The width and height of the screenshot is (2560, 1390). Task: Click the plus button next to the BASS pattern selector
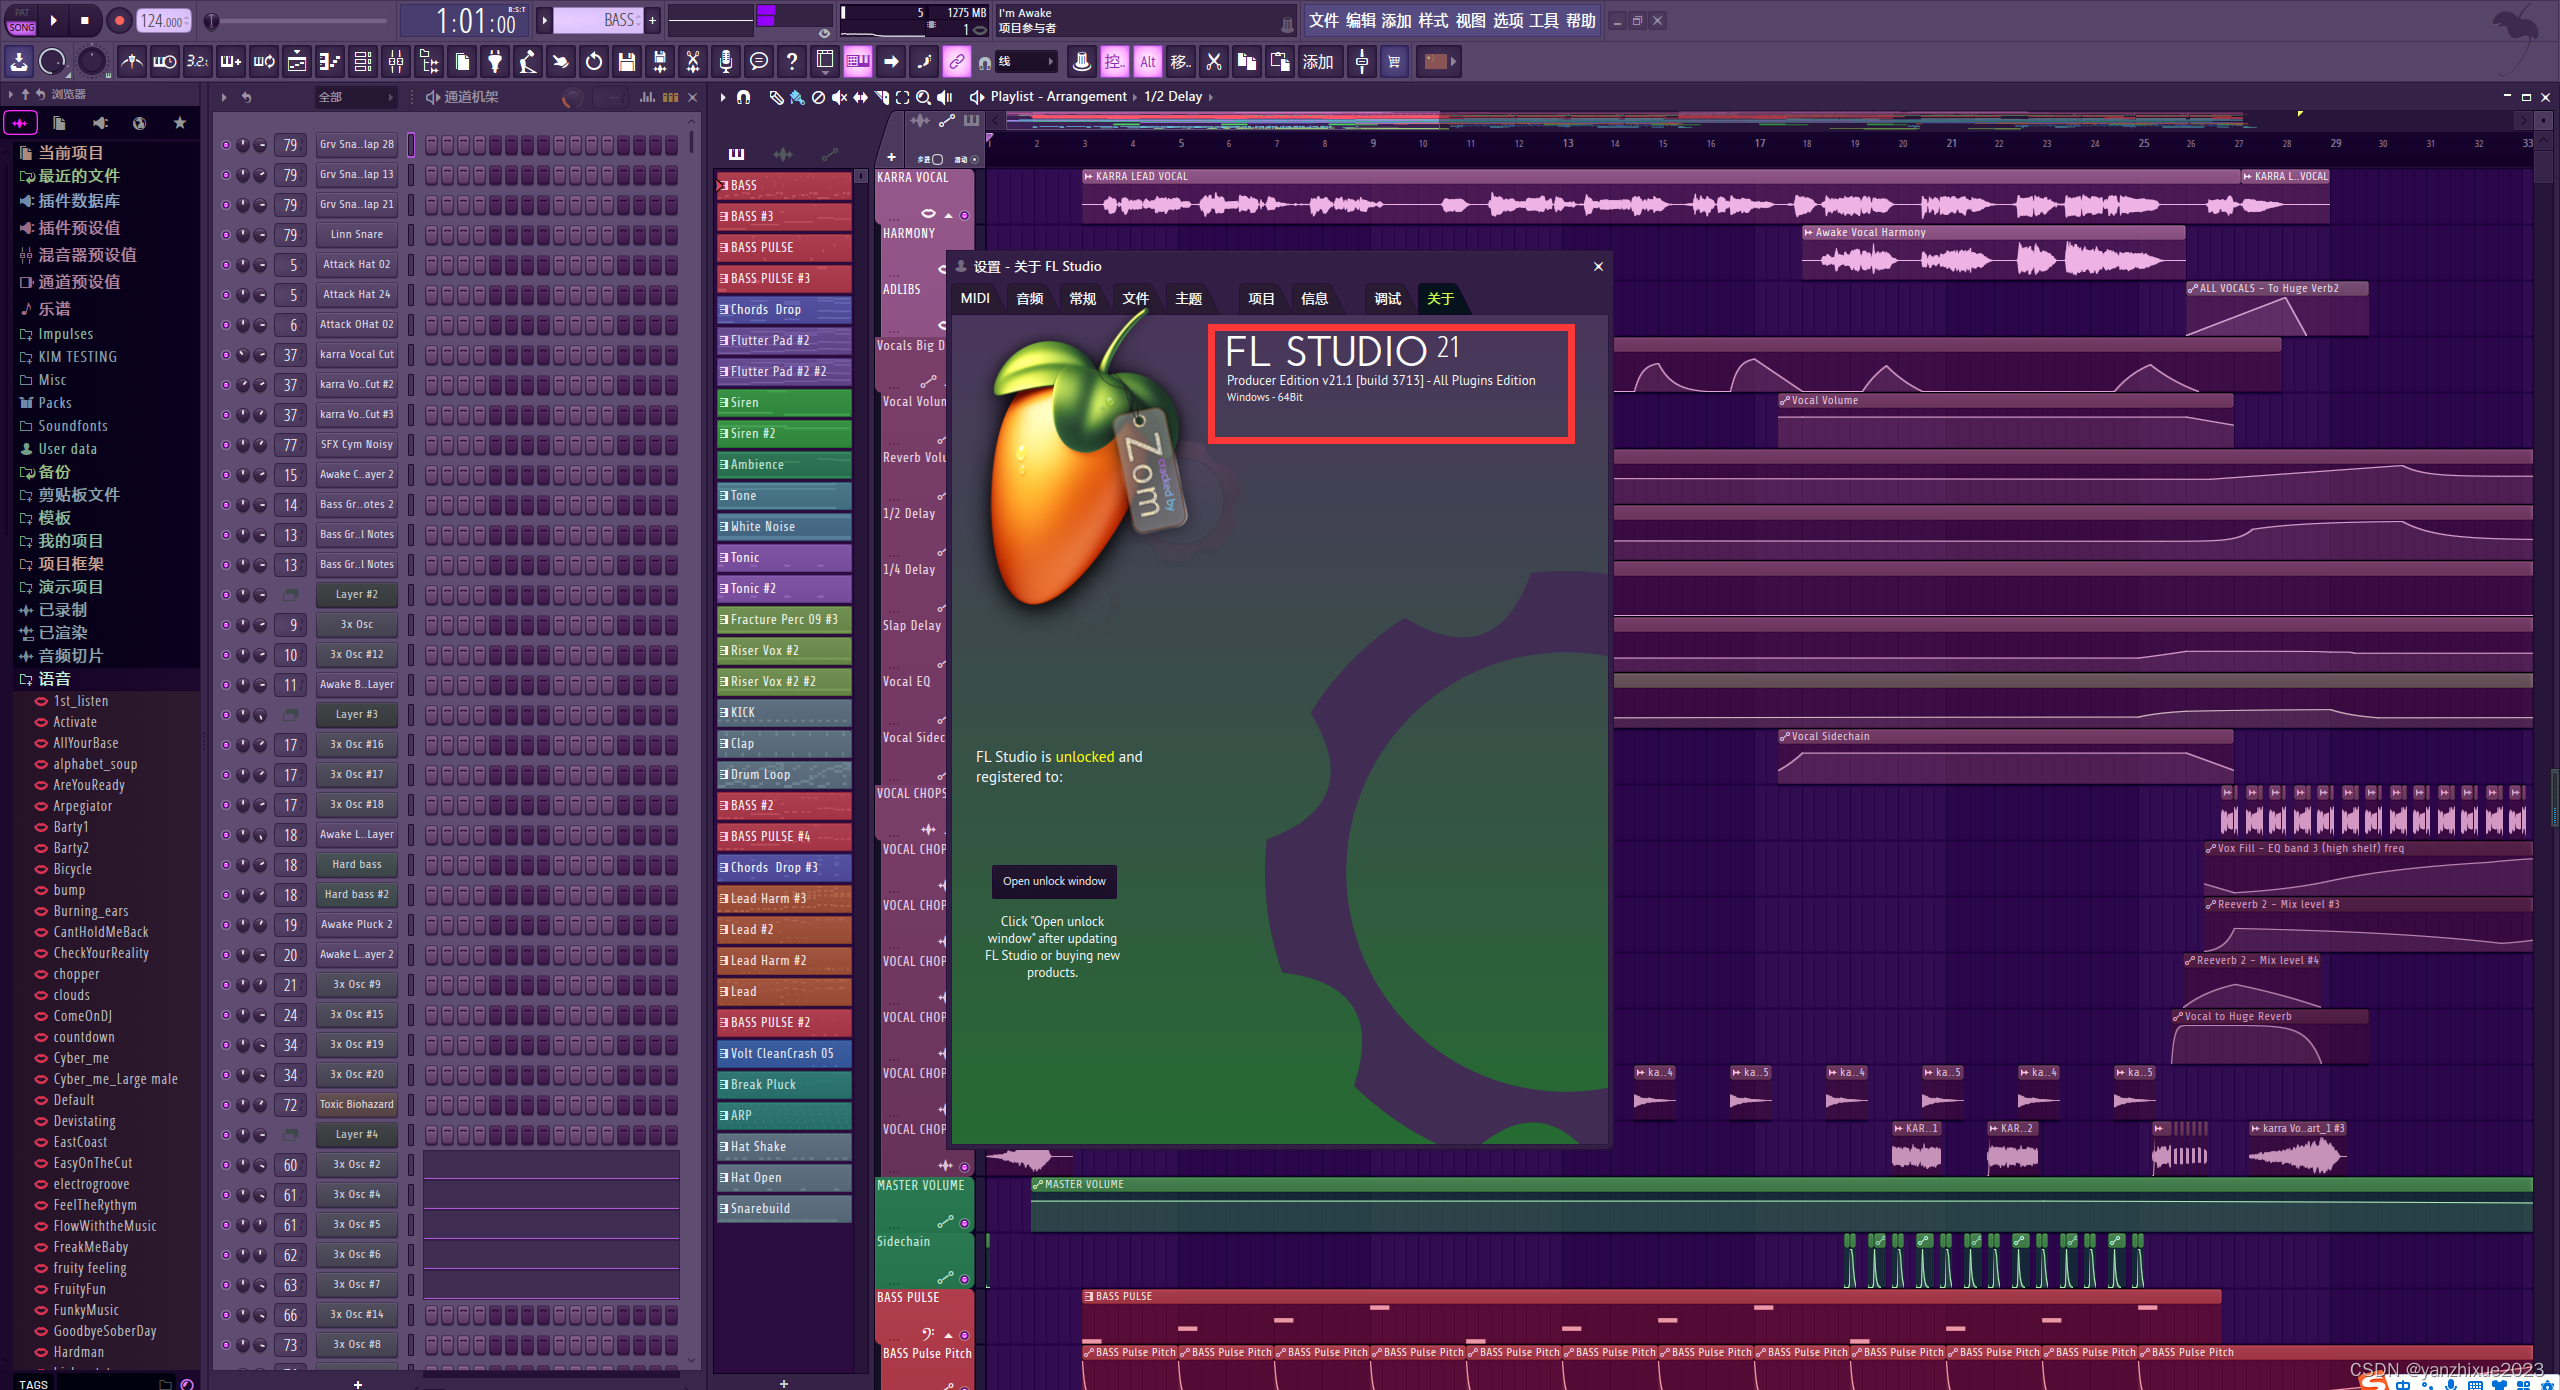(x=653, y=20)
